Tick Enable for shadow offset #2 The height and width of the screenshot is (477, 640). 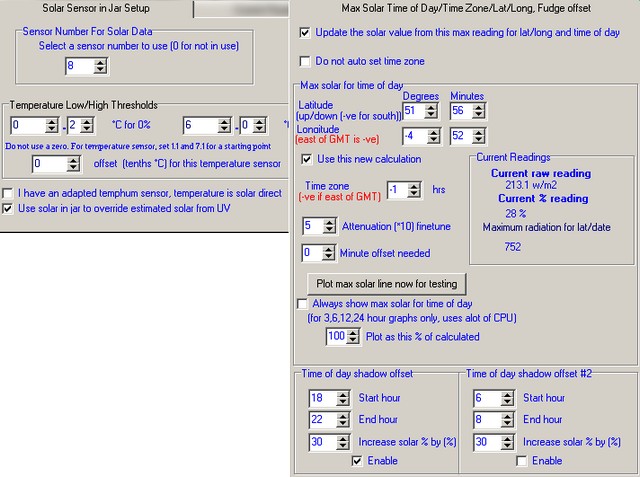[x=521, y=461]
